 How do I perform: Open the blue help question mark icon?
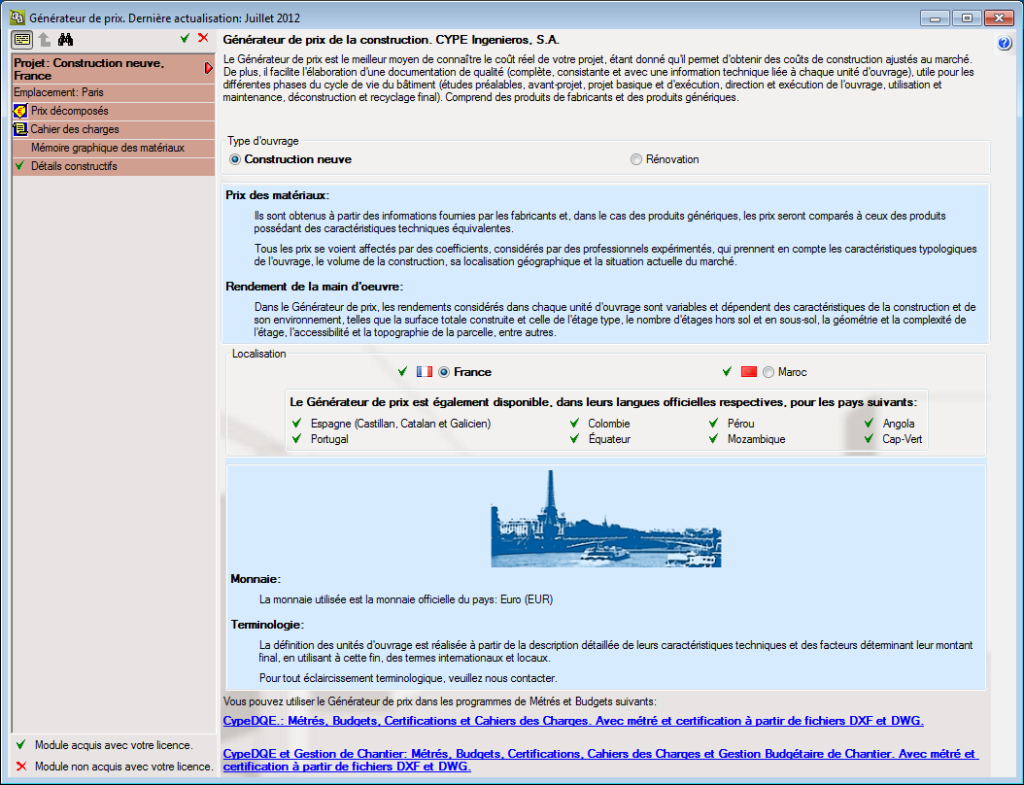pos(1004,44)
